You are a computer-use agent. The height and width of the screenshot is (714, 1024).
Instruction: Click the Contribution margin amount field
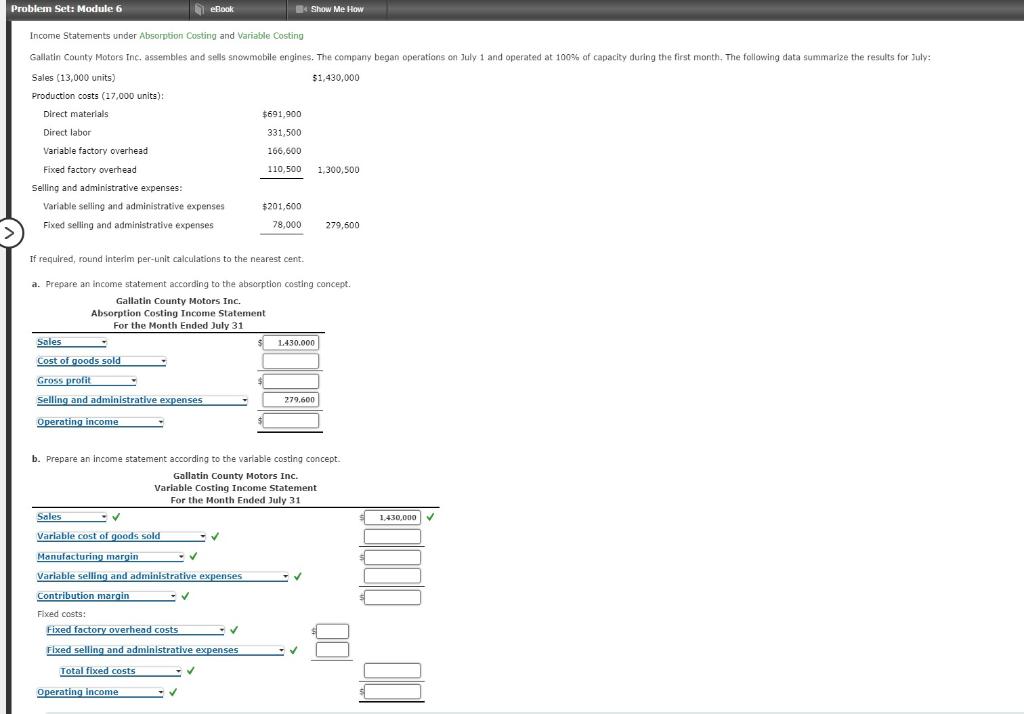pos(392,597)
